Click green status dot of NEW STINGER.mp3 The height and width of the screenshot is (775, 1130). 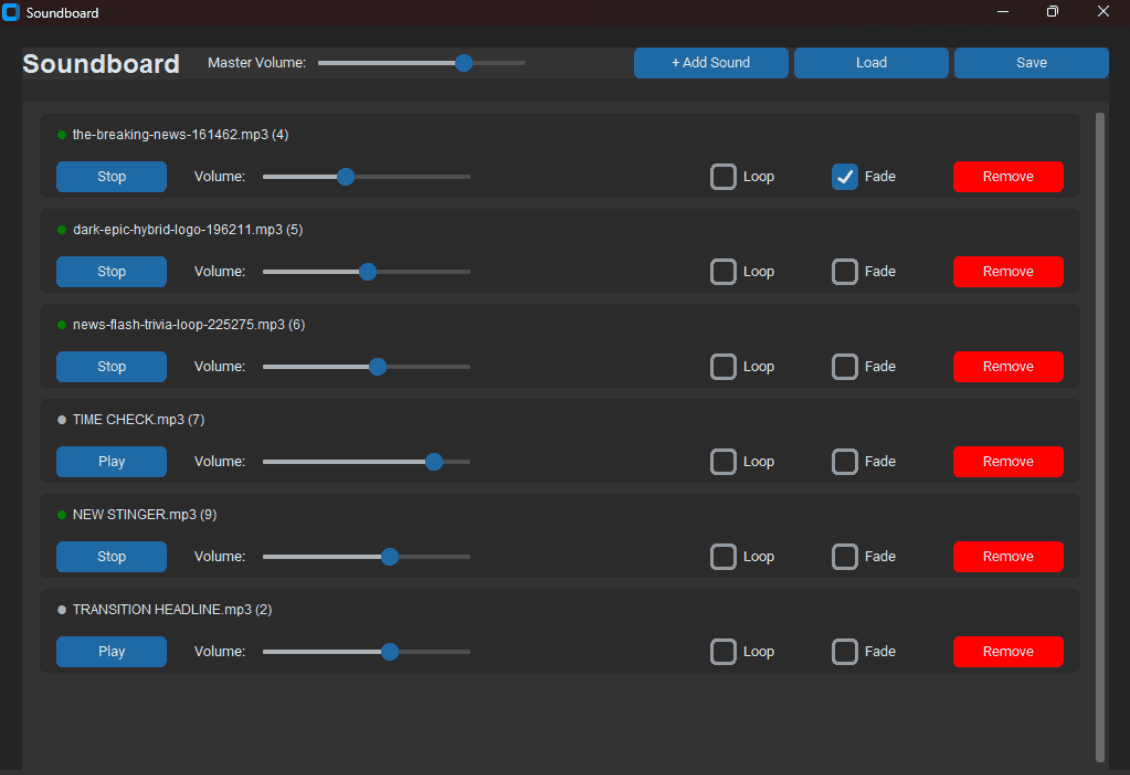[x=62, y=515]
